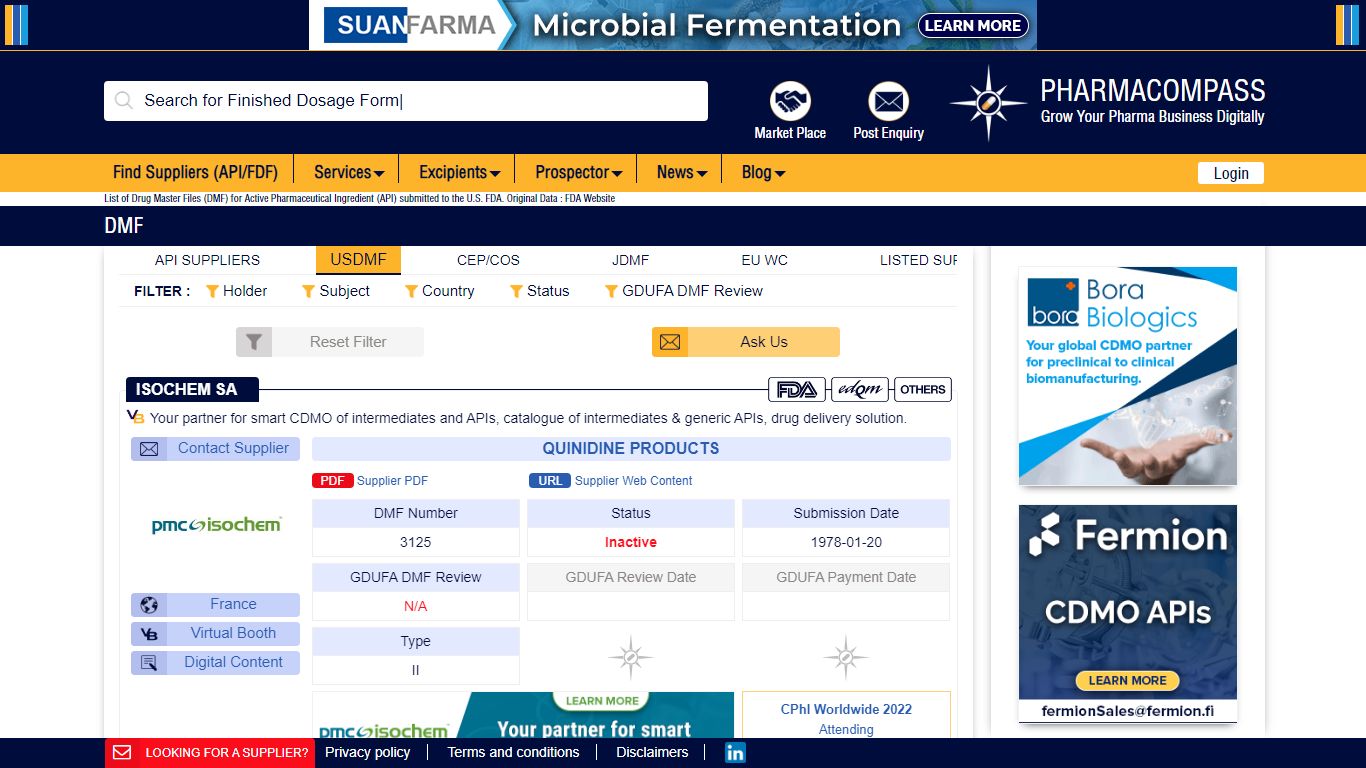Click the search magnifier icon
The image size is (1366, 768).
point(124,100)
